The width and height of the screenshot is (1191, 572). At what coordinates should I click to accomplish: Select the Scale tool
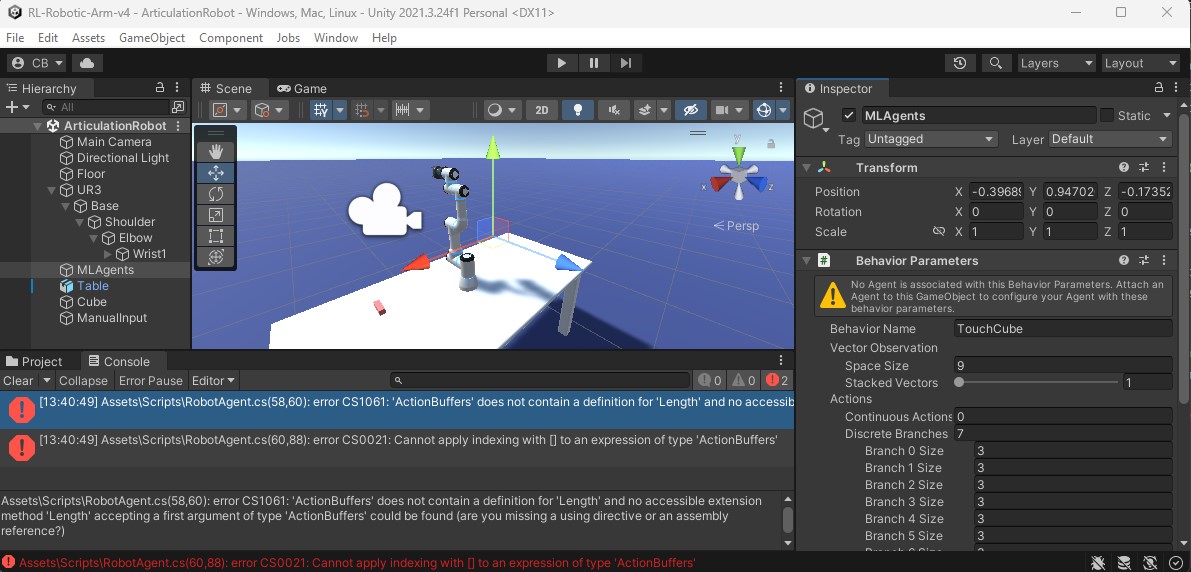[x=216, y=216]
